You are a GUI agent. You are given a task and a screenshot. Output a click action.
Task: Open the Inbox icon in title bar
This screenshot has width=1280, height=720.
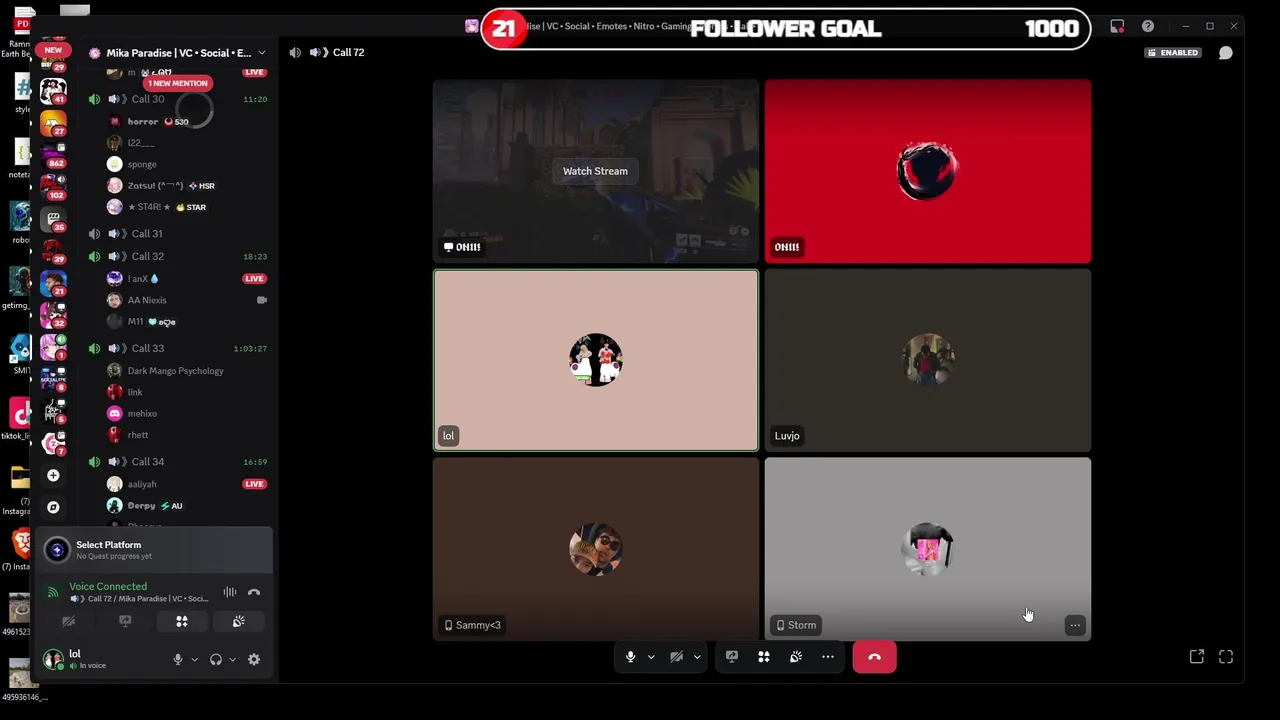pos(1117,26)
